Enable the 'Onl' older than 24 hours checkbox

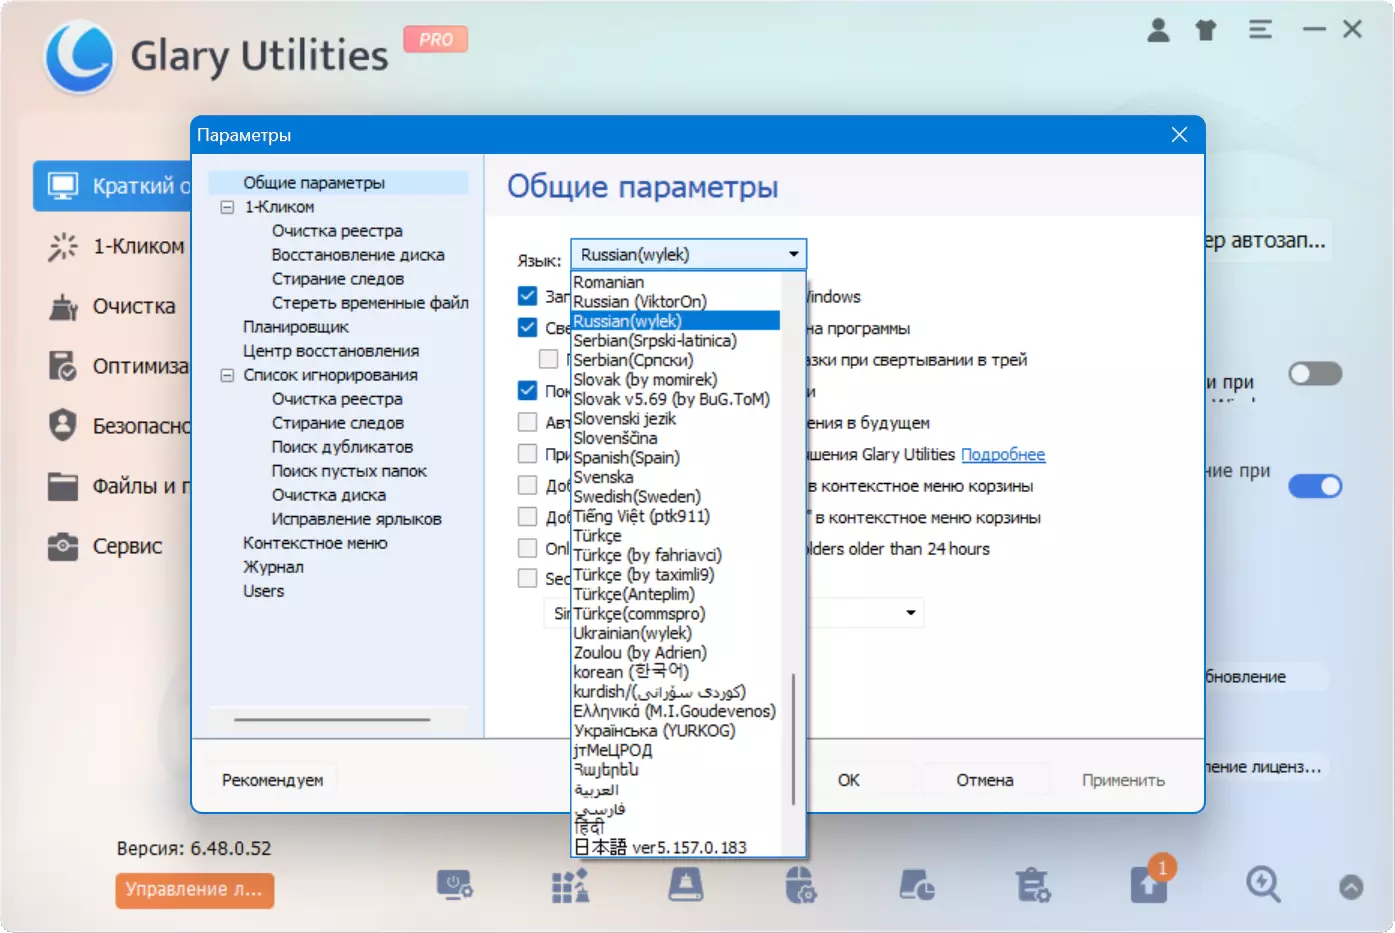[x=528, y=548]
